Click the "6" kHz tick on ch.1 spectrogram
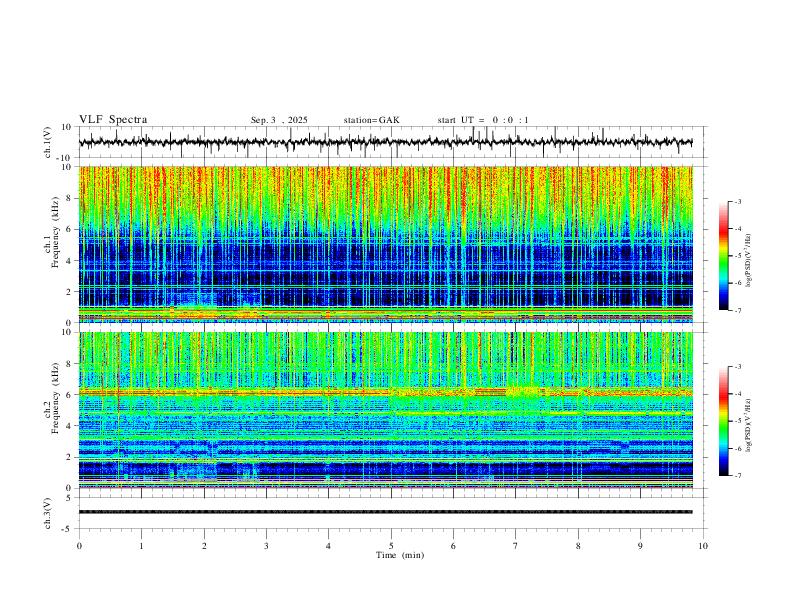The width and height of the screenshot is (792, 612). click(x=70, y=229)
